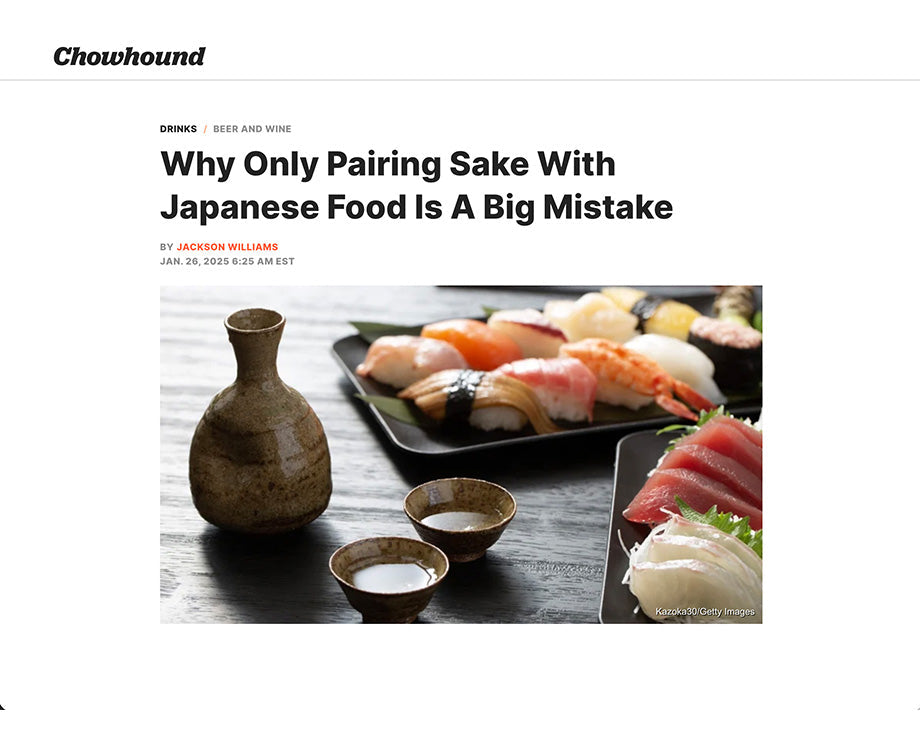Click the ceramic sake bottle in photo
This screenshot has height=744, width=920.
259,422
